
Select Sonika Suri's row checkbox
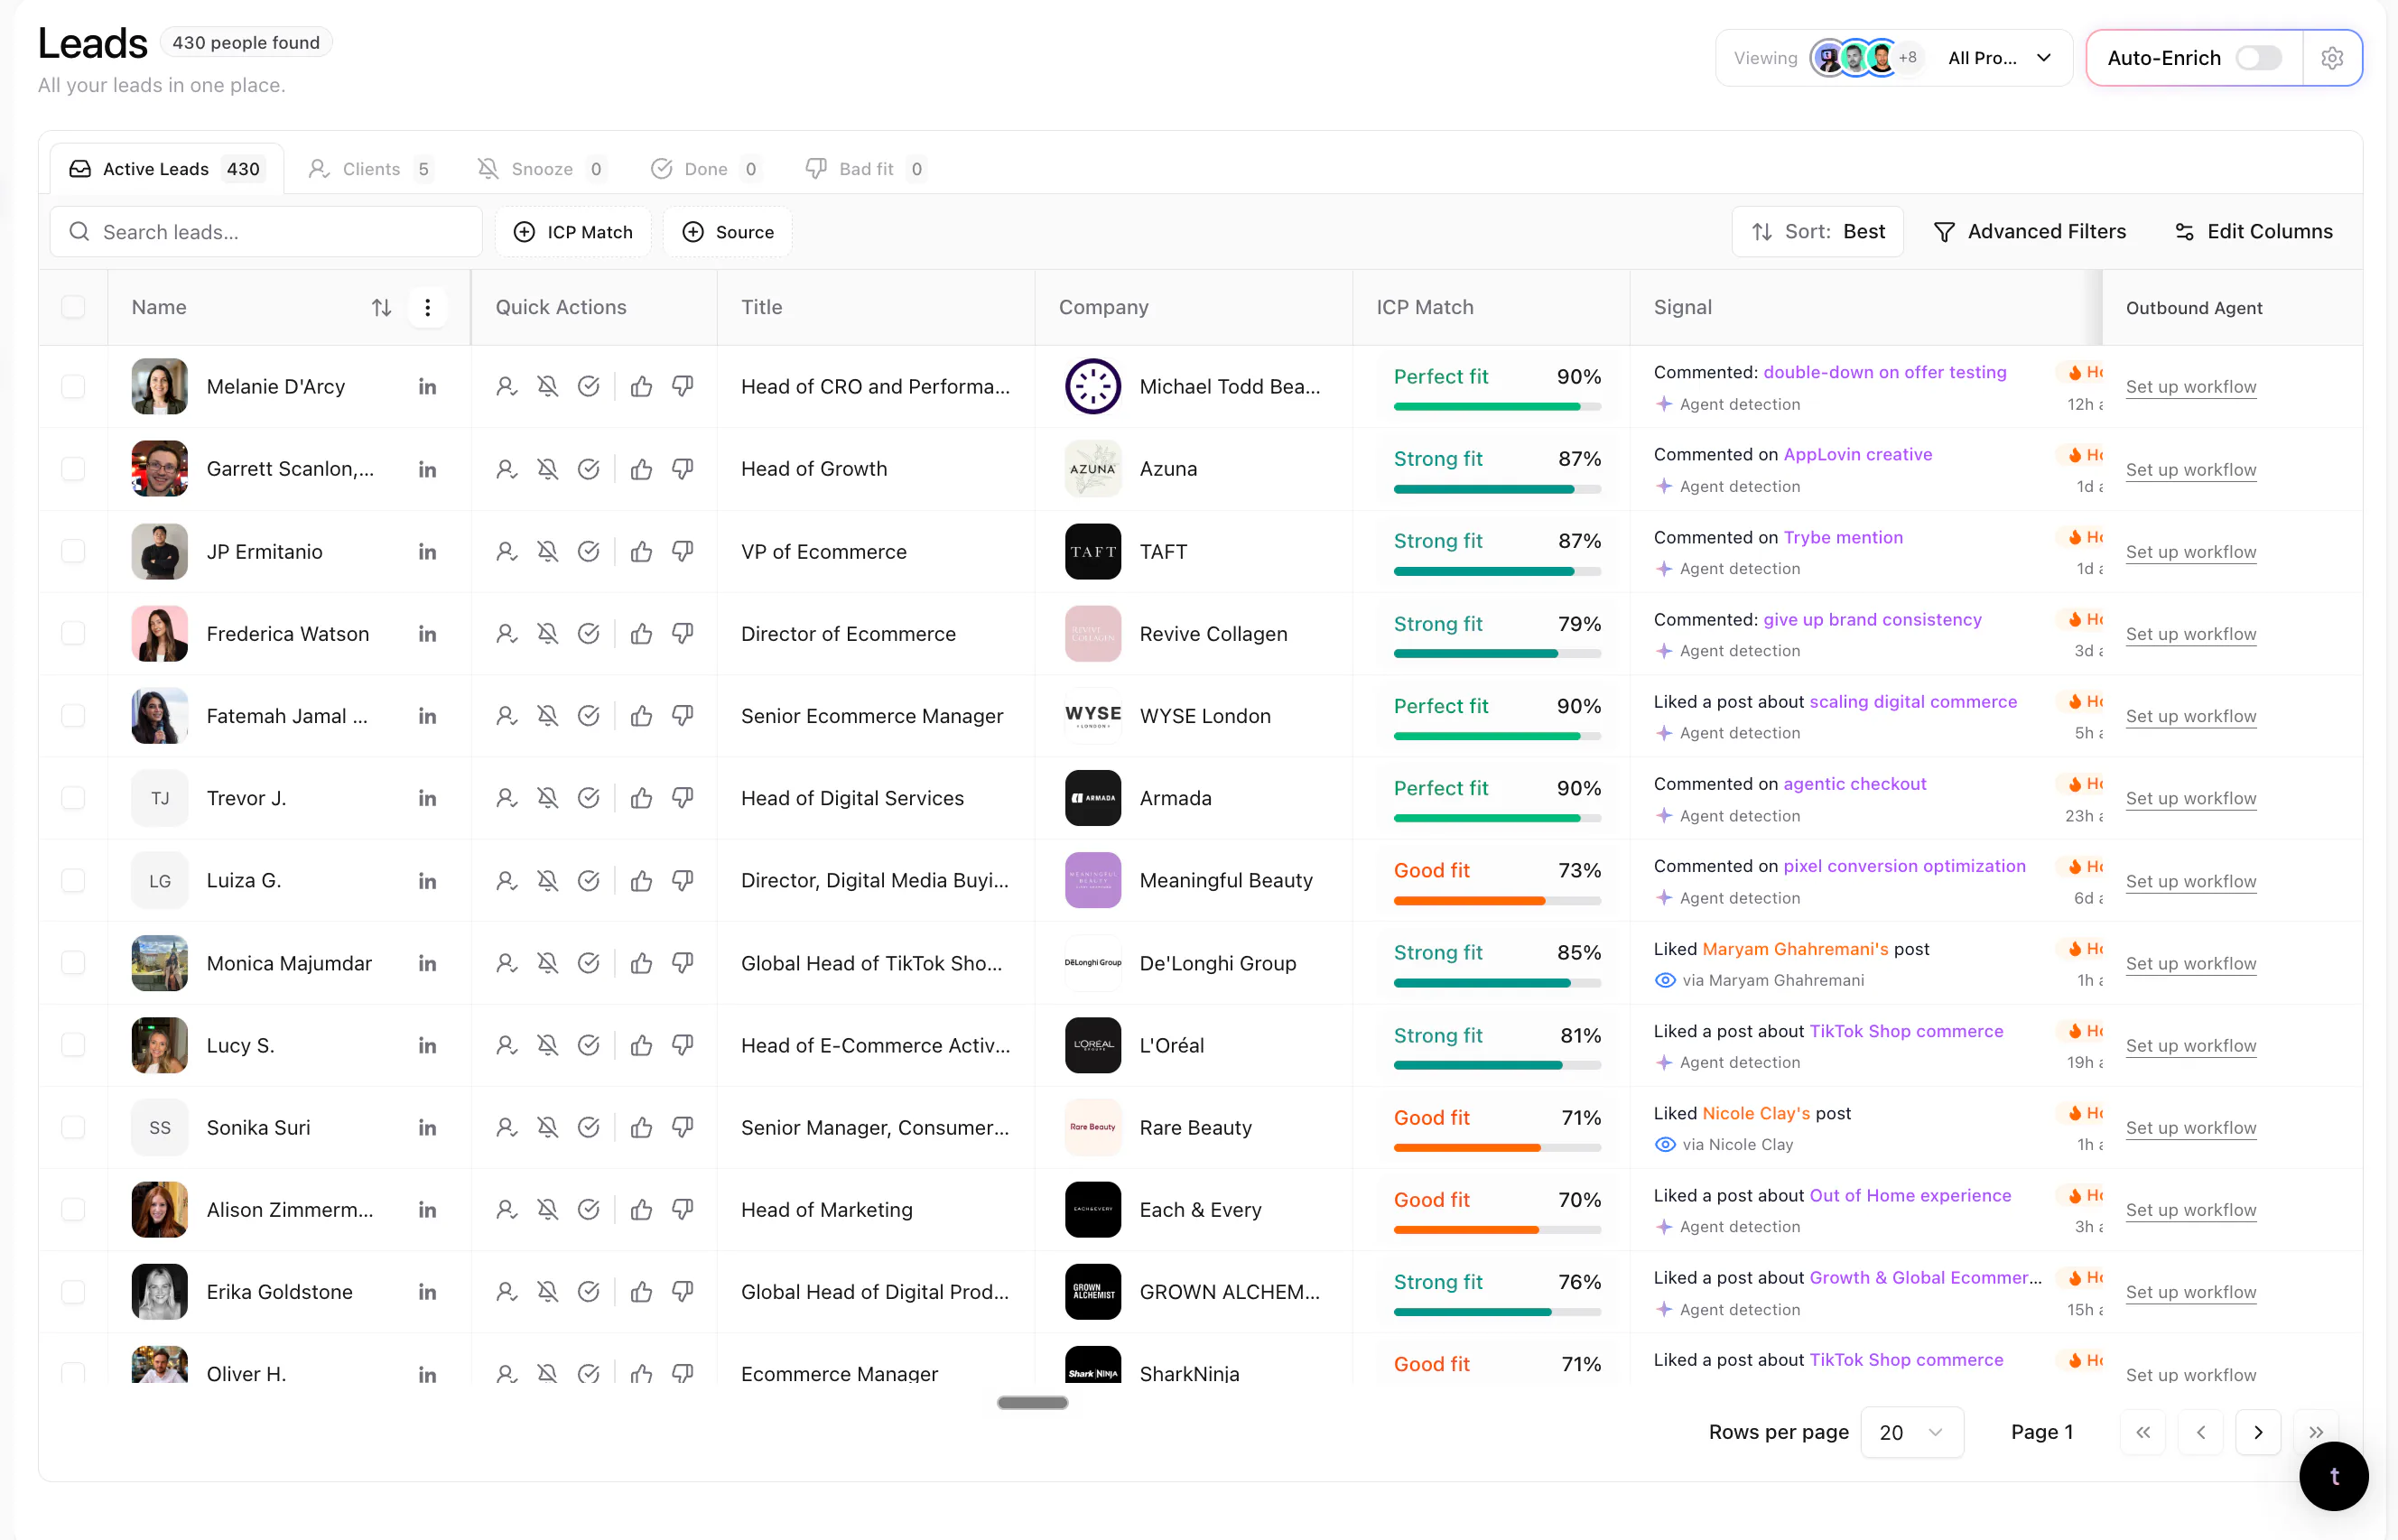(73, 1127)
